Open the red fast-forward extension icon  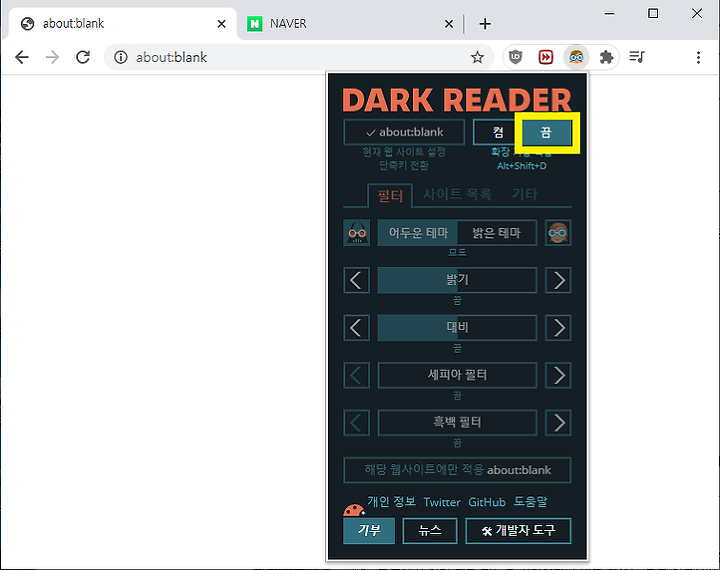[x=546, y=57]
